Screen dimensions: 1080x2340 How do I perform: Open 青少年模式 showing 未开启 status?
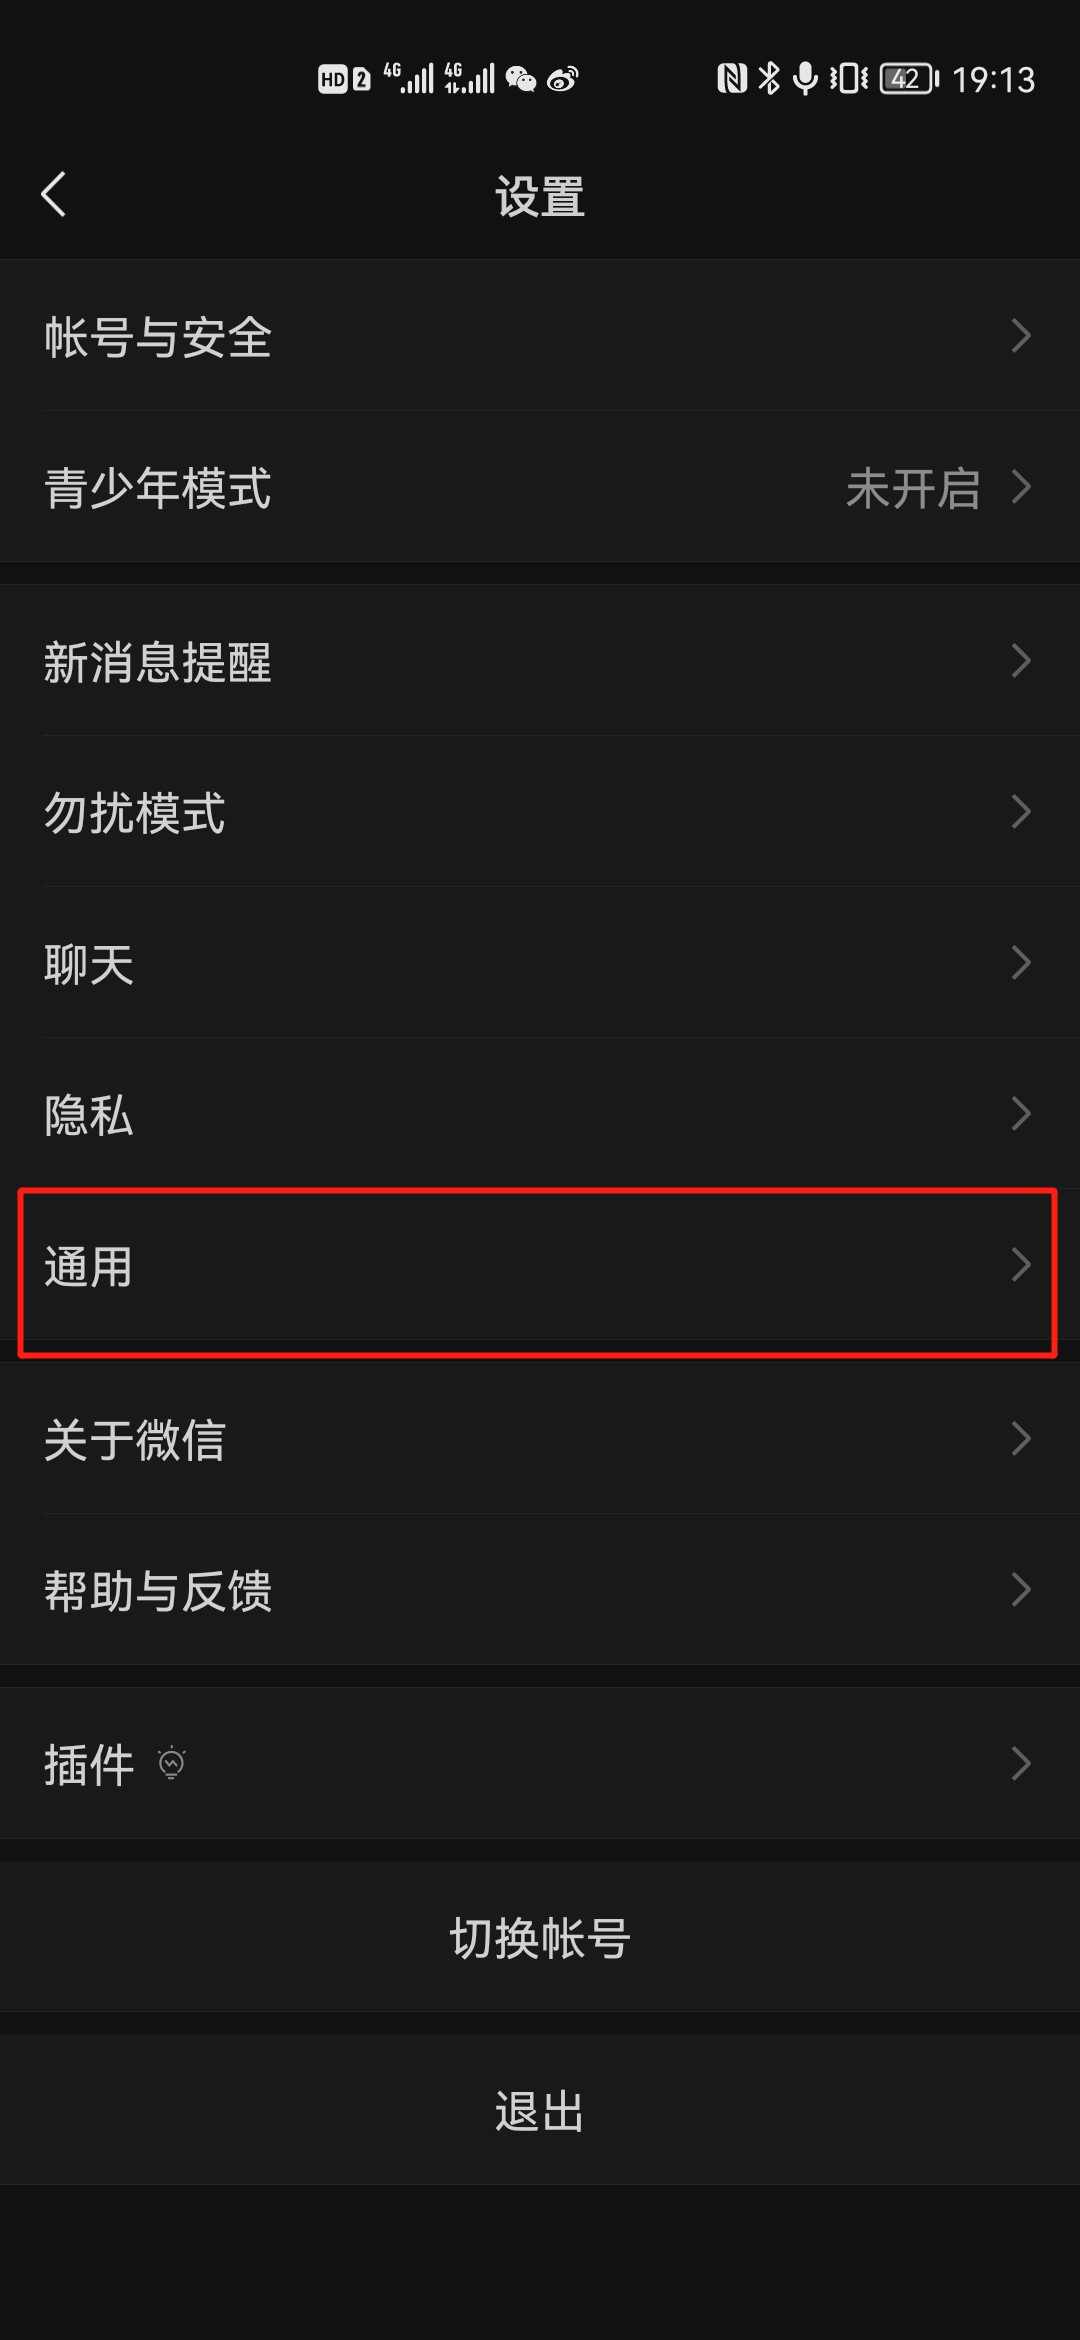(540, 487)
